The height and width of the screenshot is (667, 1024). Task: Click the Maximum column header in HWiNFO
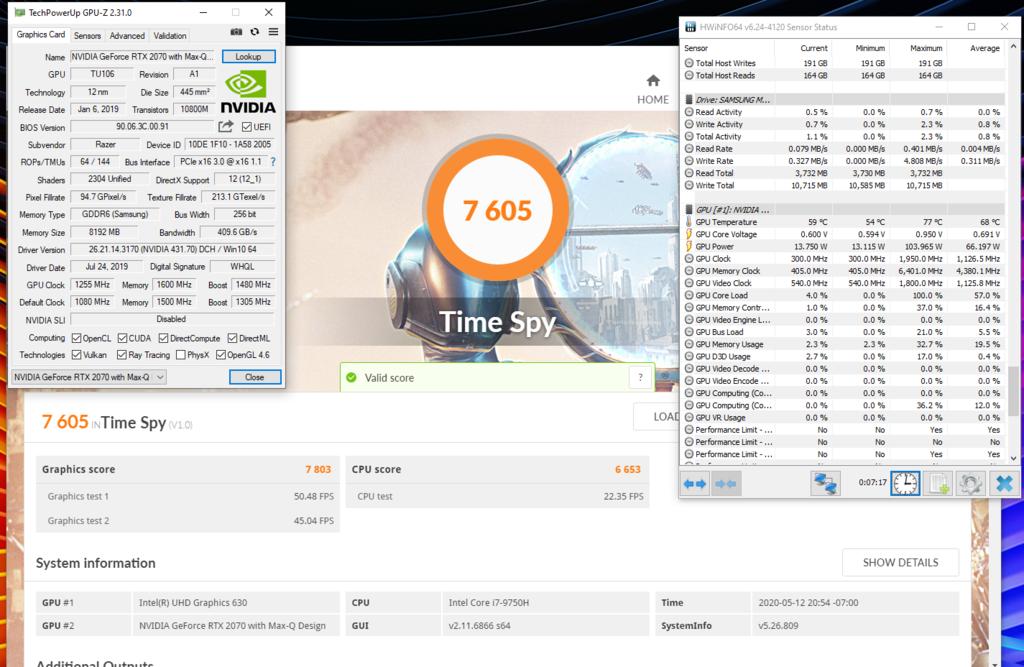925,48
